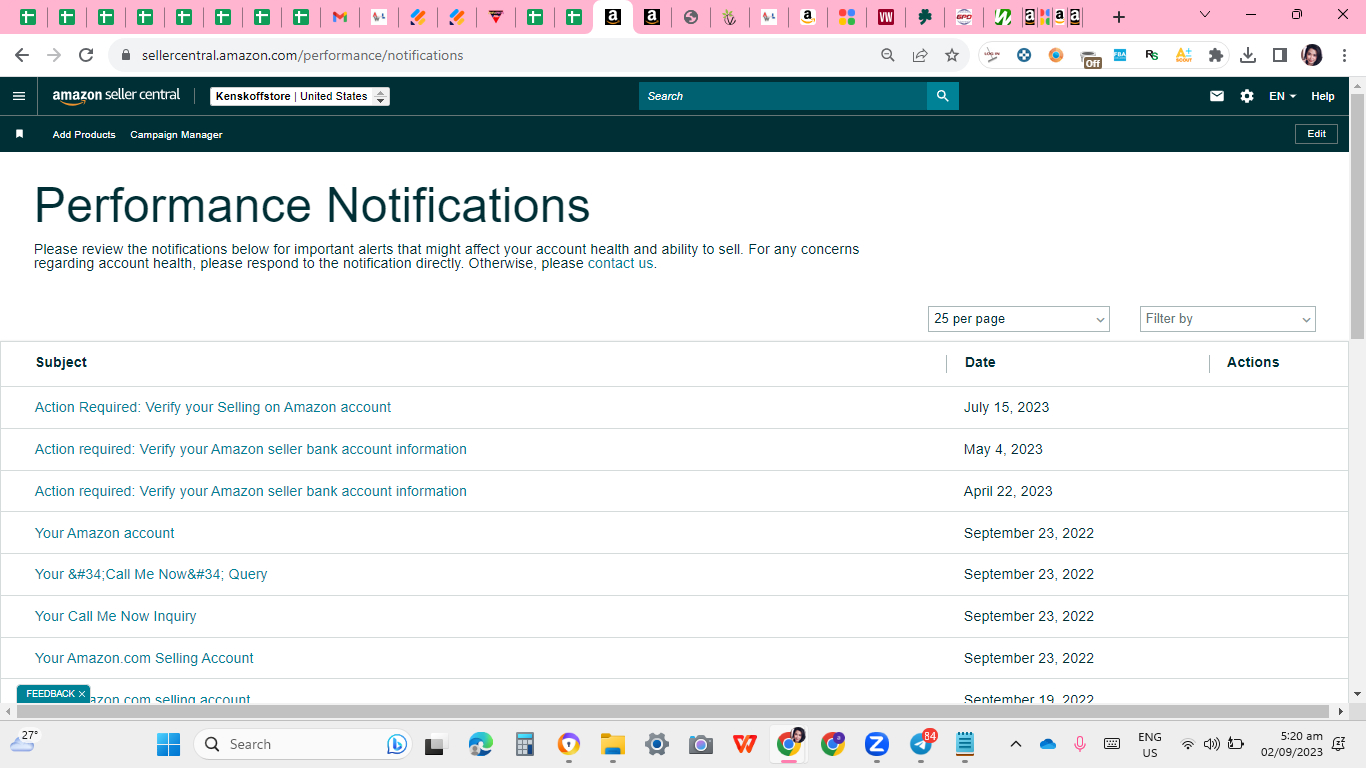Image resolution: width=1366 pixels, height=768 pixels.
Task: Open File Explorer from the taskbar
Action: point(613,744)
